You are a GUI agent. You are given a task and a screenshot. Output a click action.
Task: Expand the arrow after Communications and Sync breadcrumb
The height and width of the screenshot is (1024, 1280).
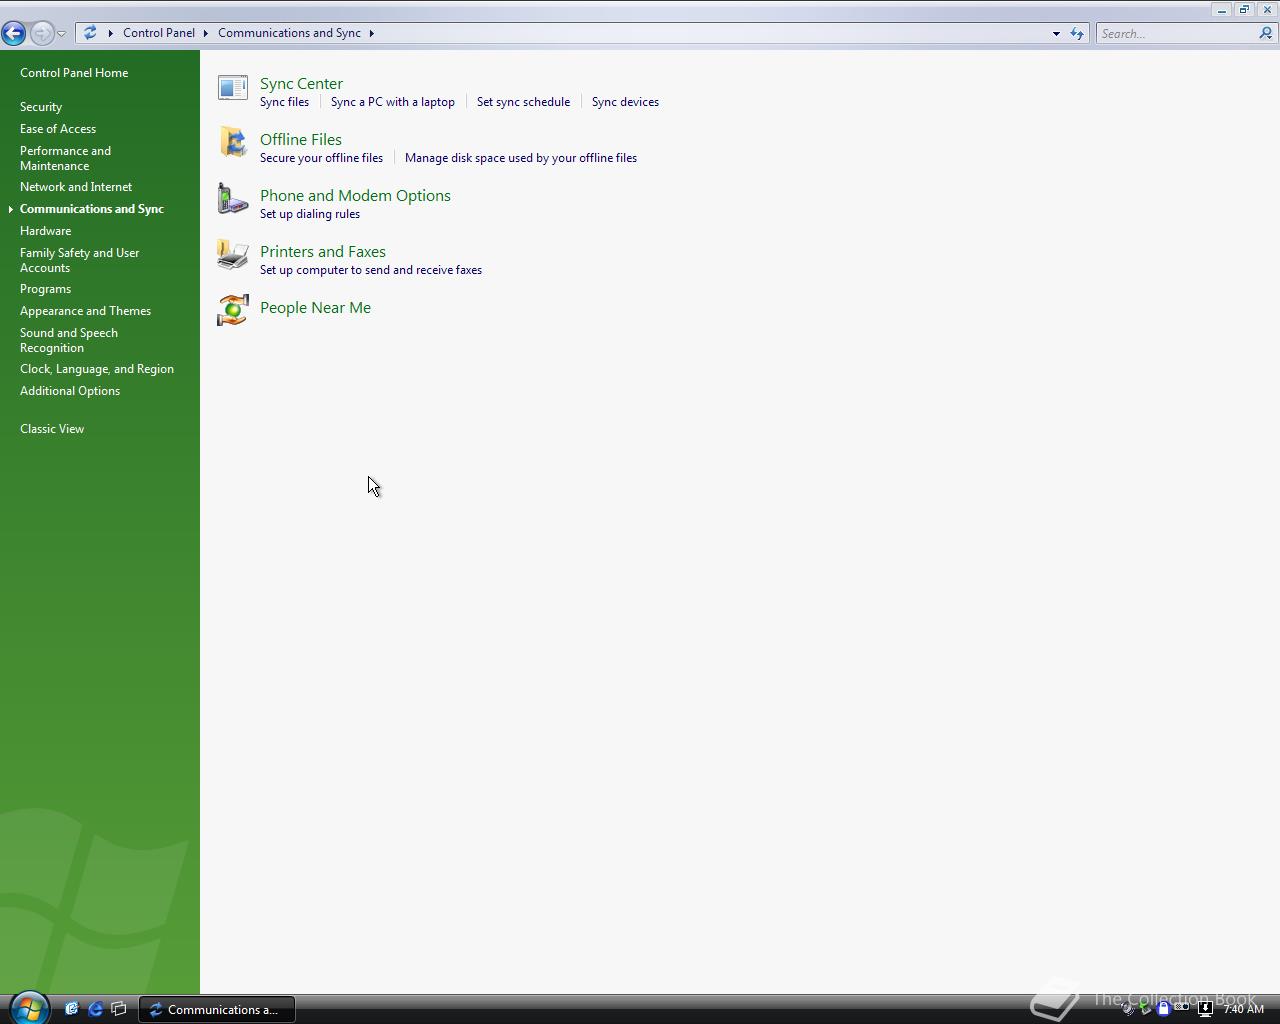tap(372, 33)
